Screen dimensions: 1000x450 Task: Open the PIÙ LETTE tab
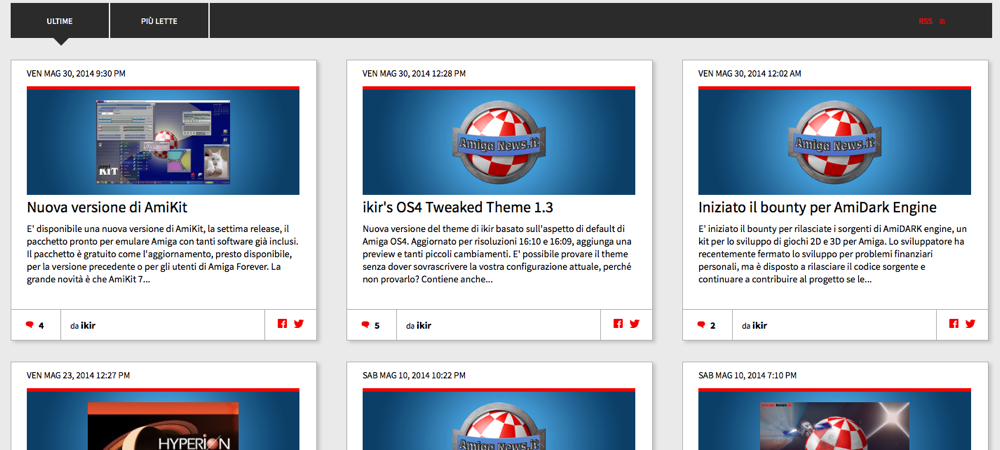(x=159, y=21)
